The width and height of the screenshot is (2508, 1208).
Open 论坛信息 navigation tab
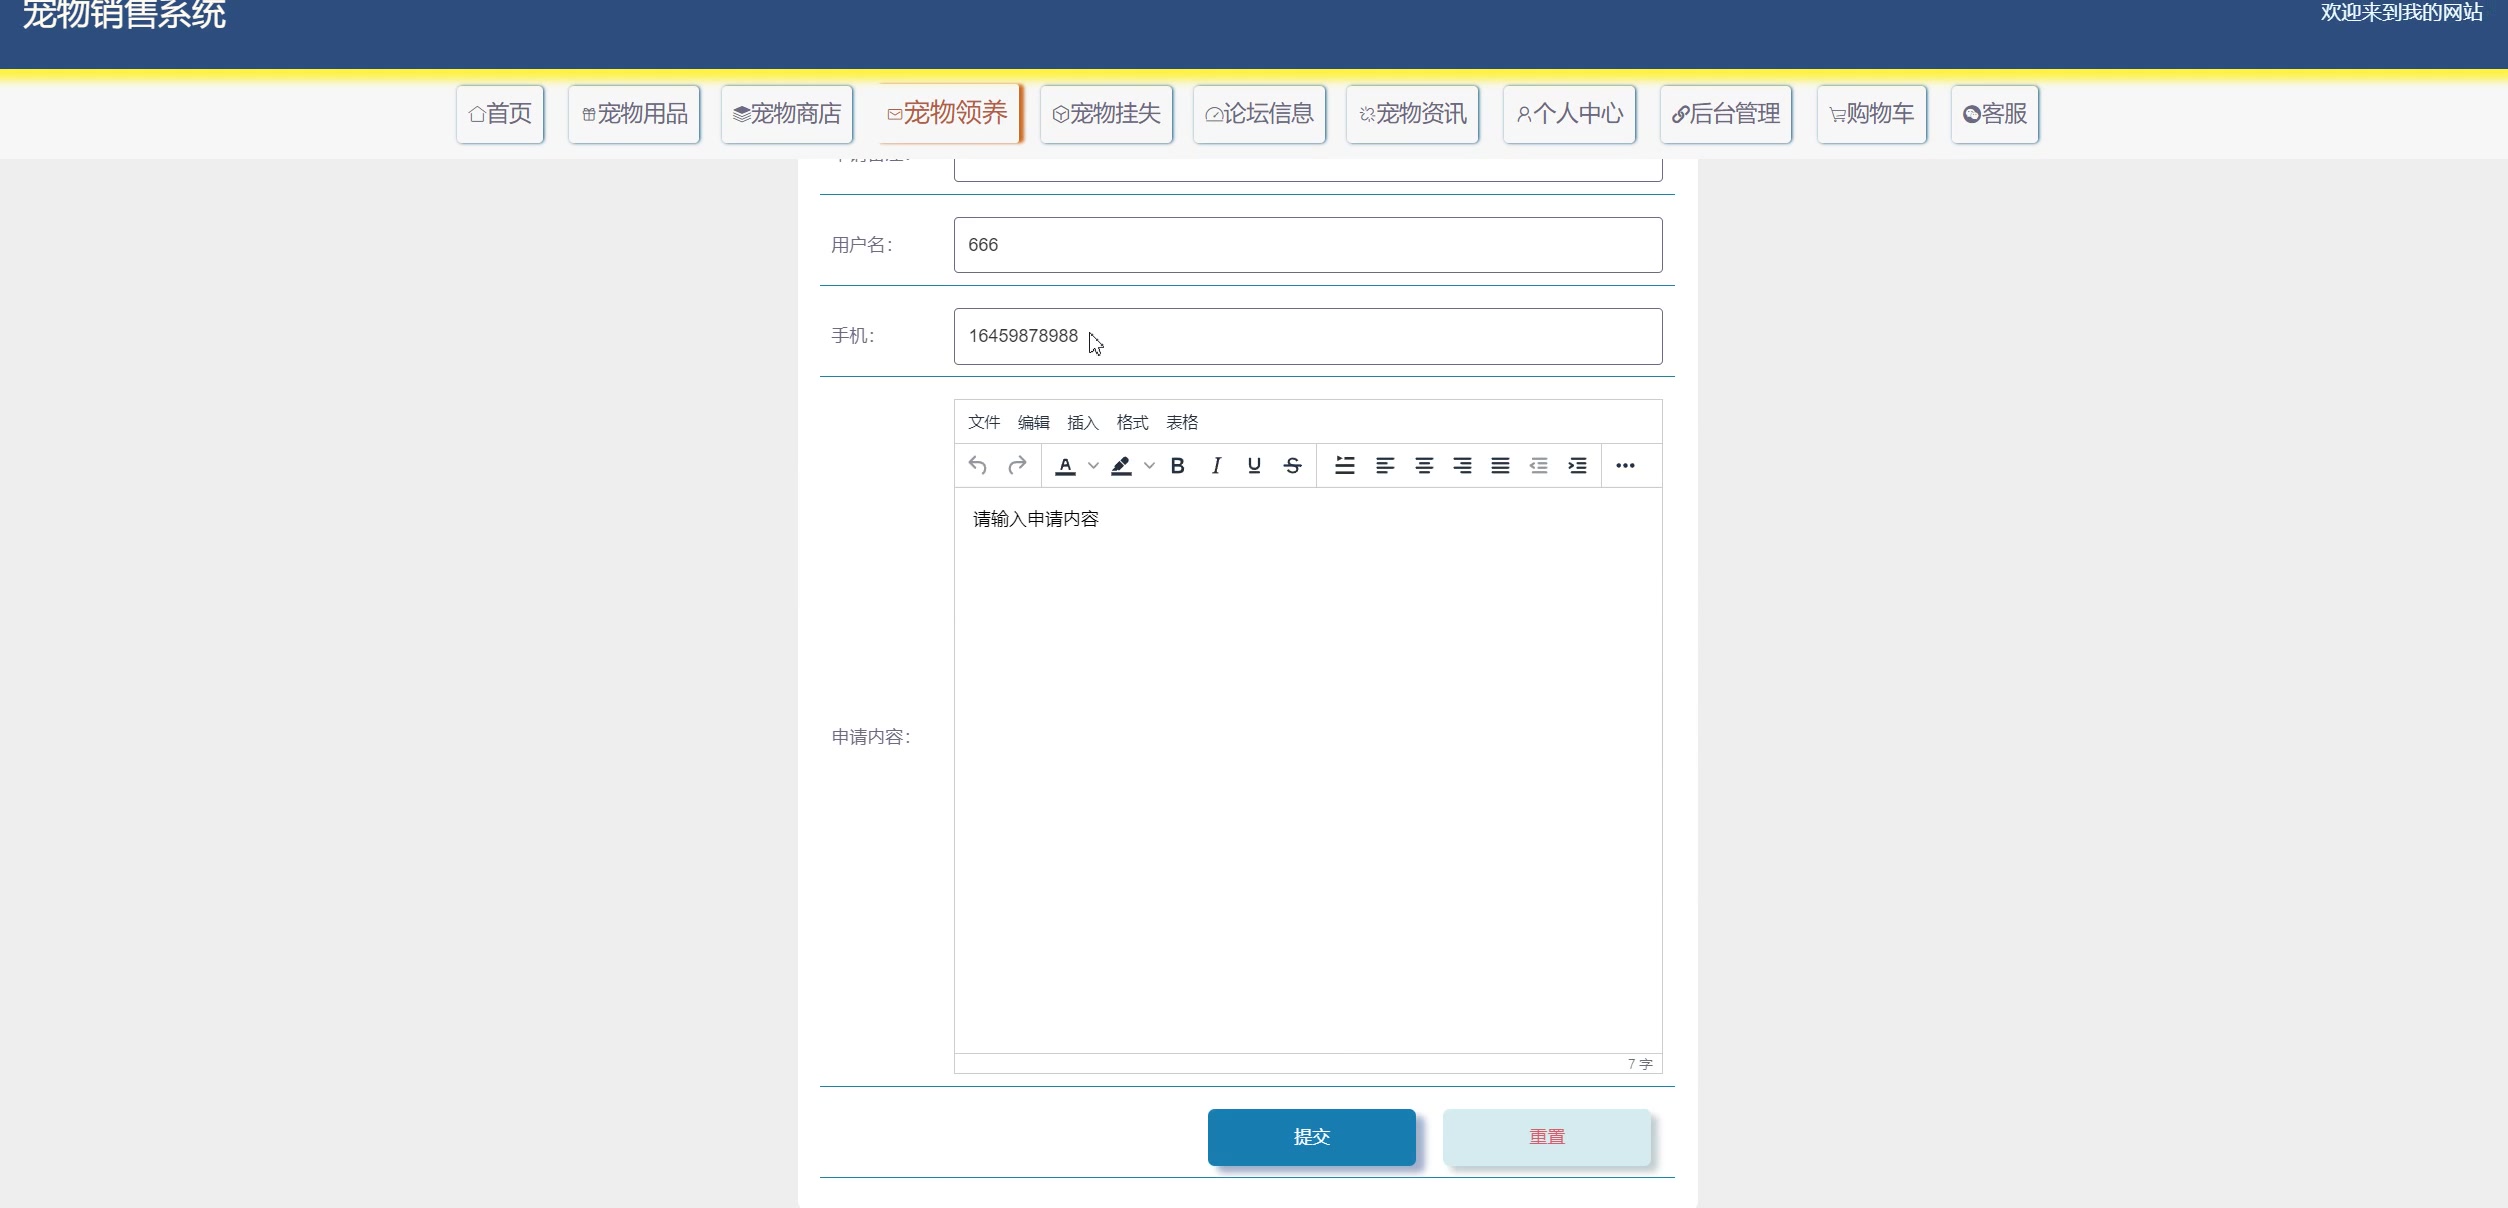(x=1260, y=114)
